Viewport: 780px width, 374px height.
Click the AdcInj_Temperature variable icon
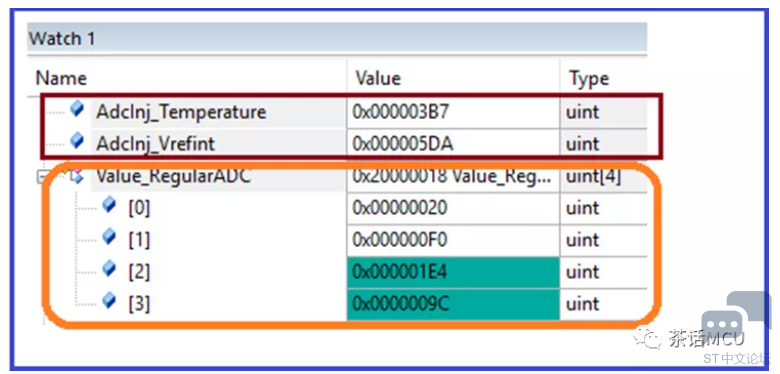(x=77, y=109)
